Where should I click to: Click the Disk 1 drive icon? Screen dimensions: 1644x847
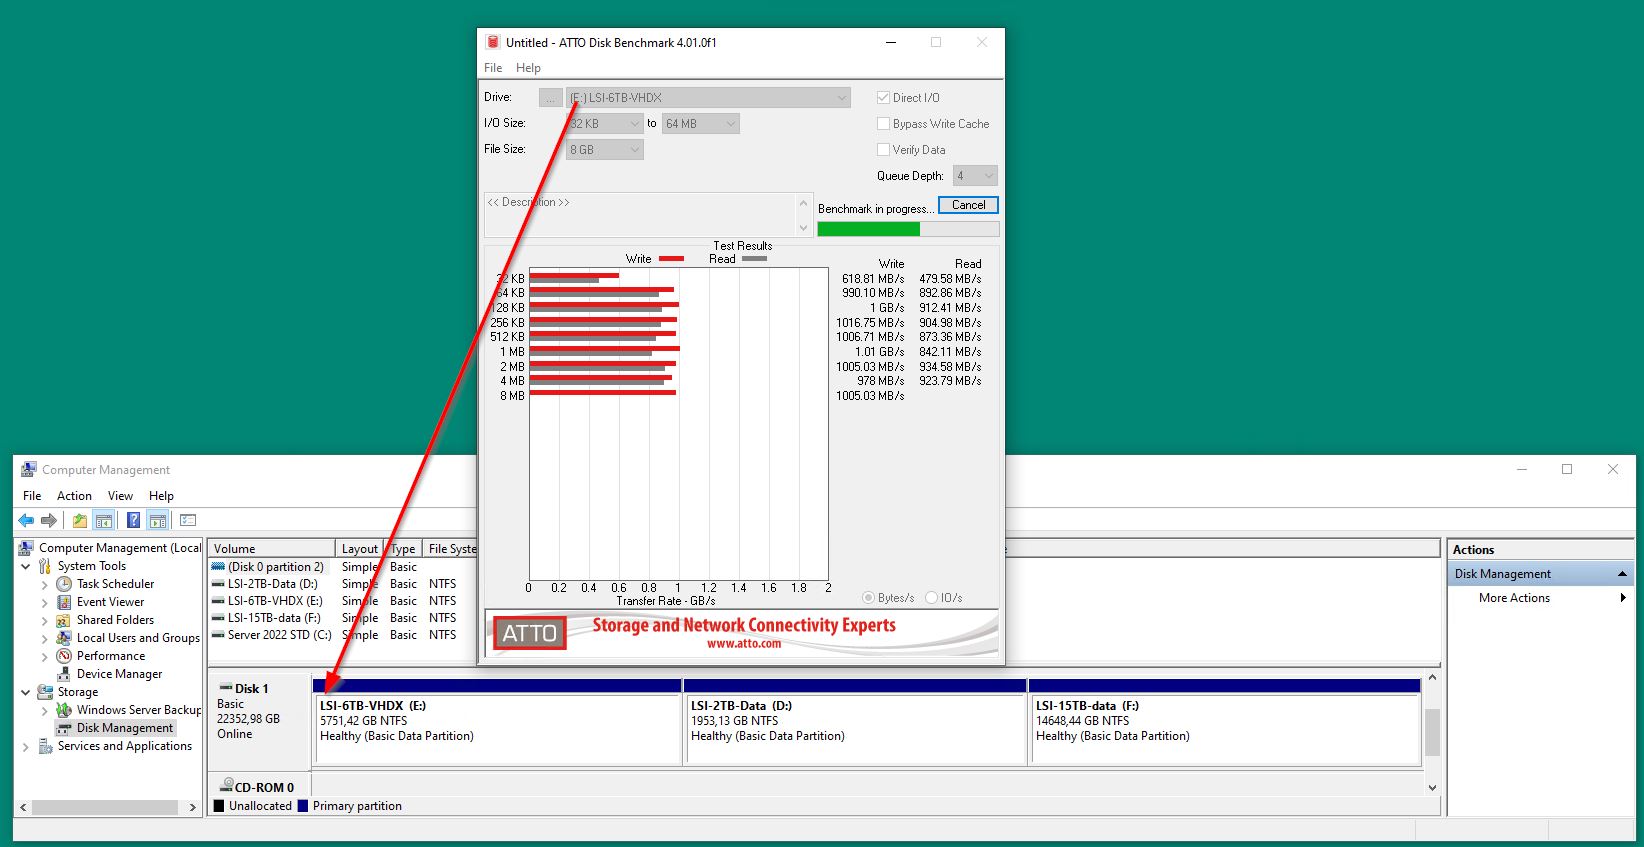[x=225, y=688]
